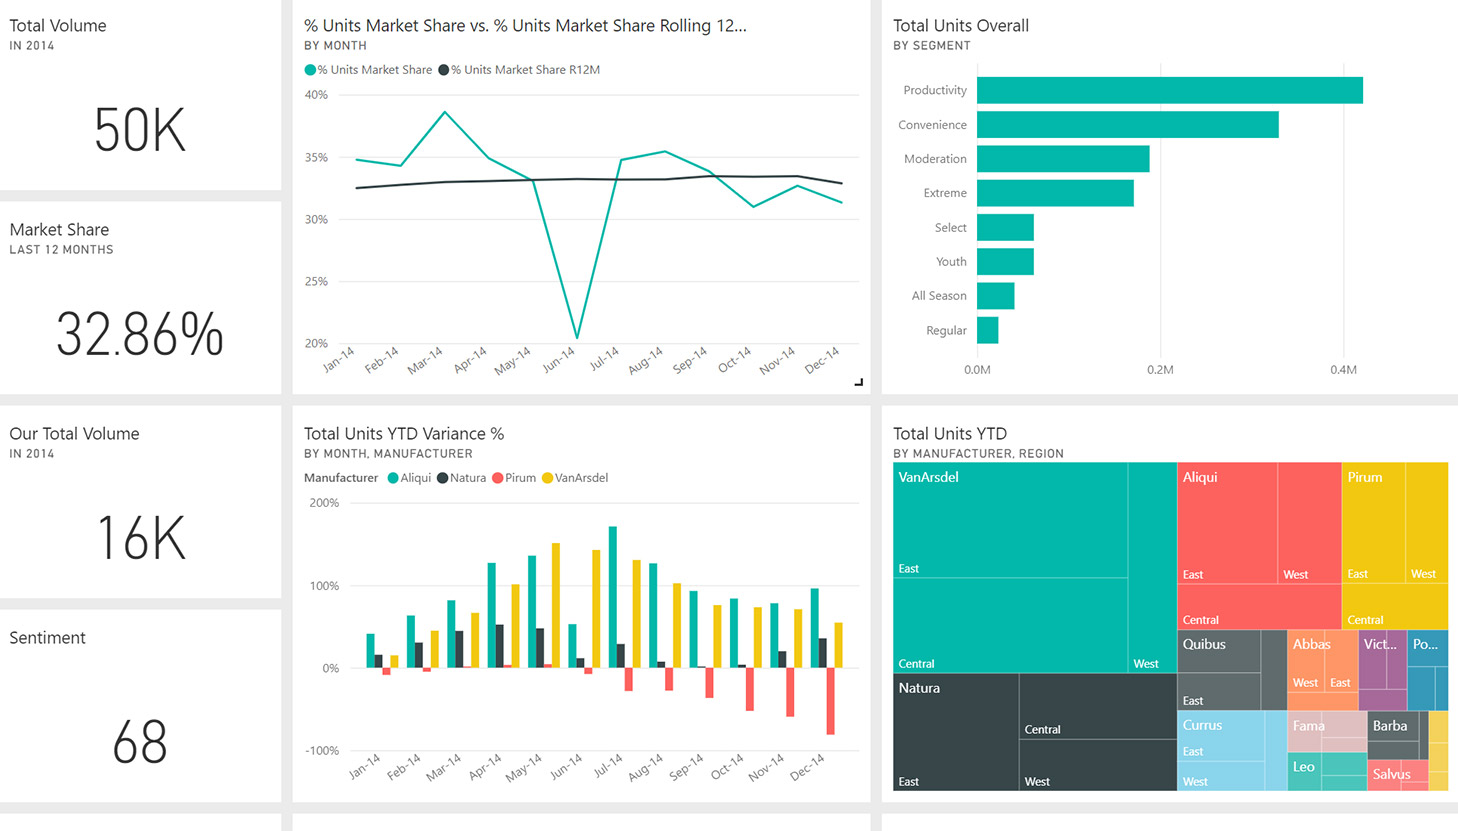Select the VanArsdel East treemap block

[1010, 520]
